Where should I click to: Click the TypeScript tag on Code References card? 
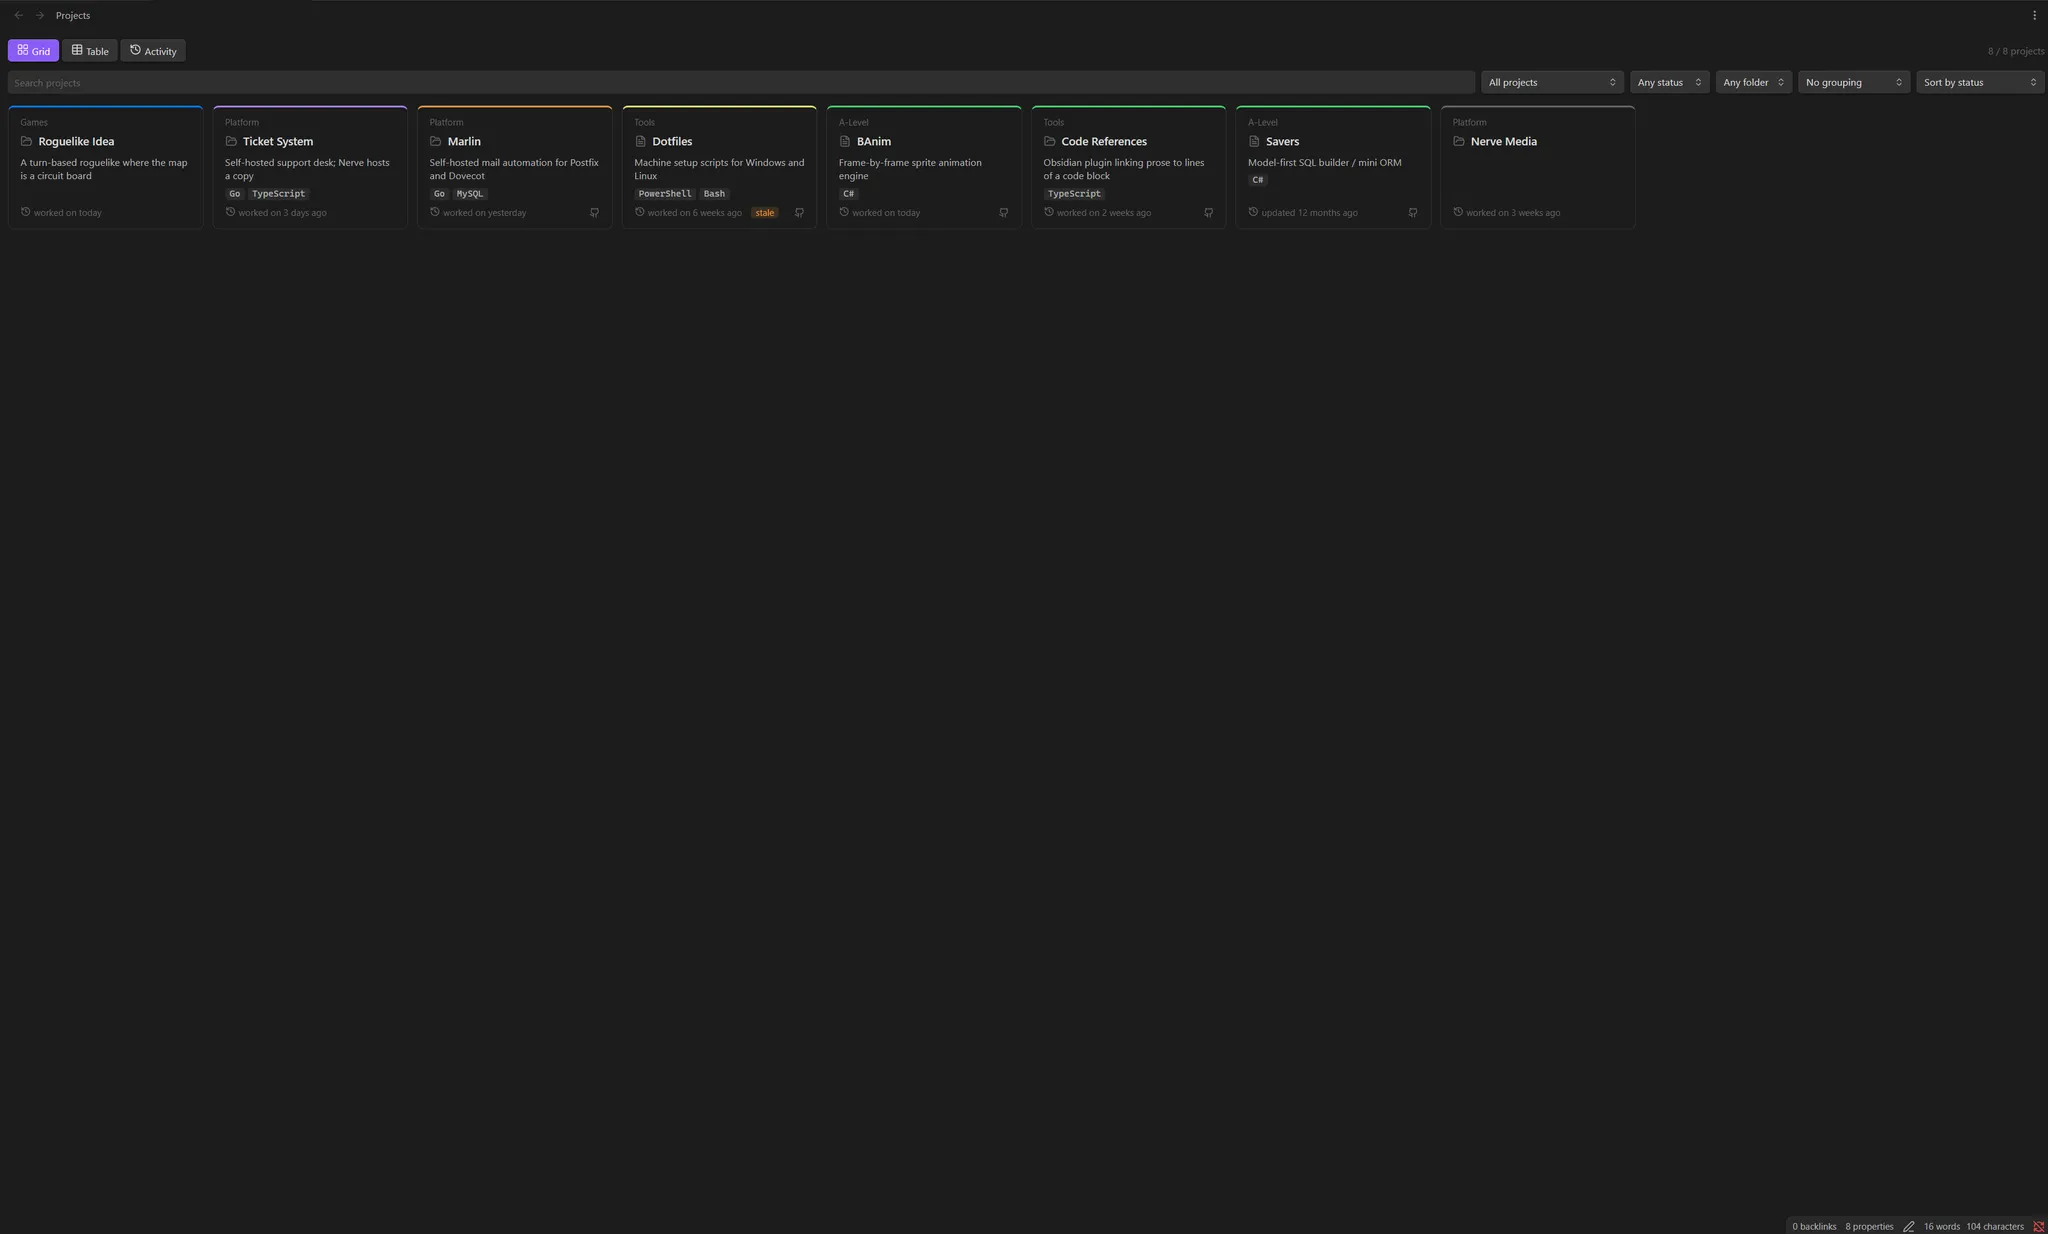1074,194
